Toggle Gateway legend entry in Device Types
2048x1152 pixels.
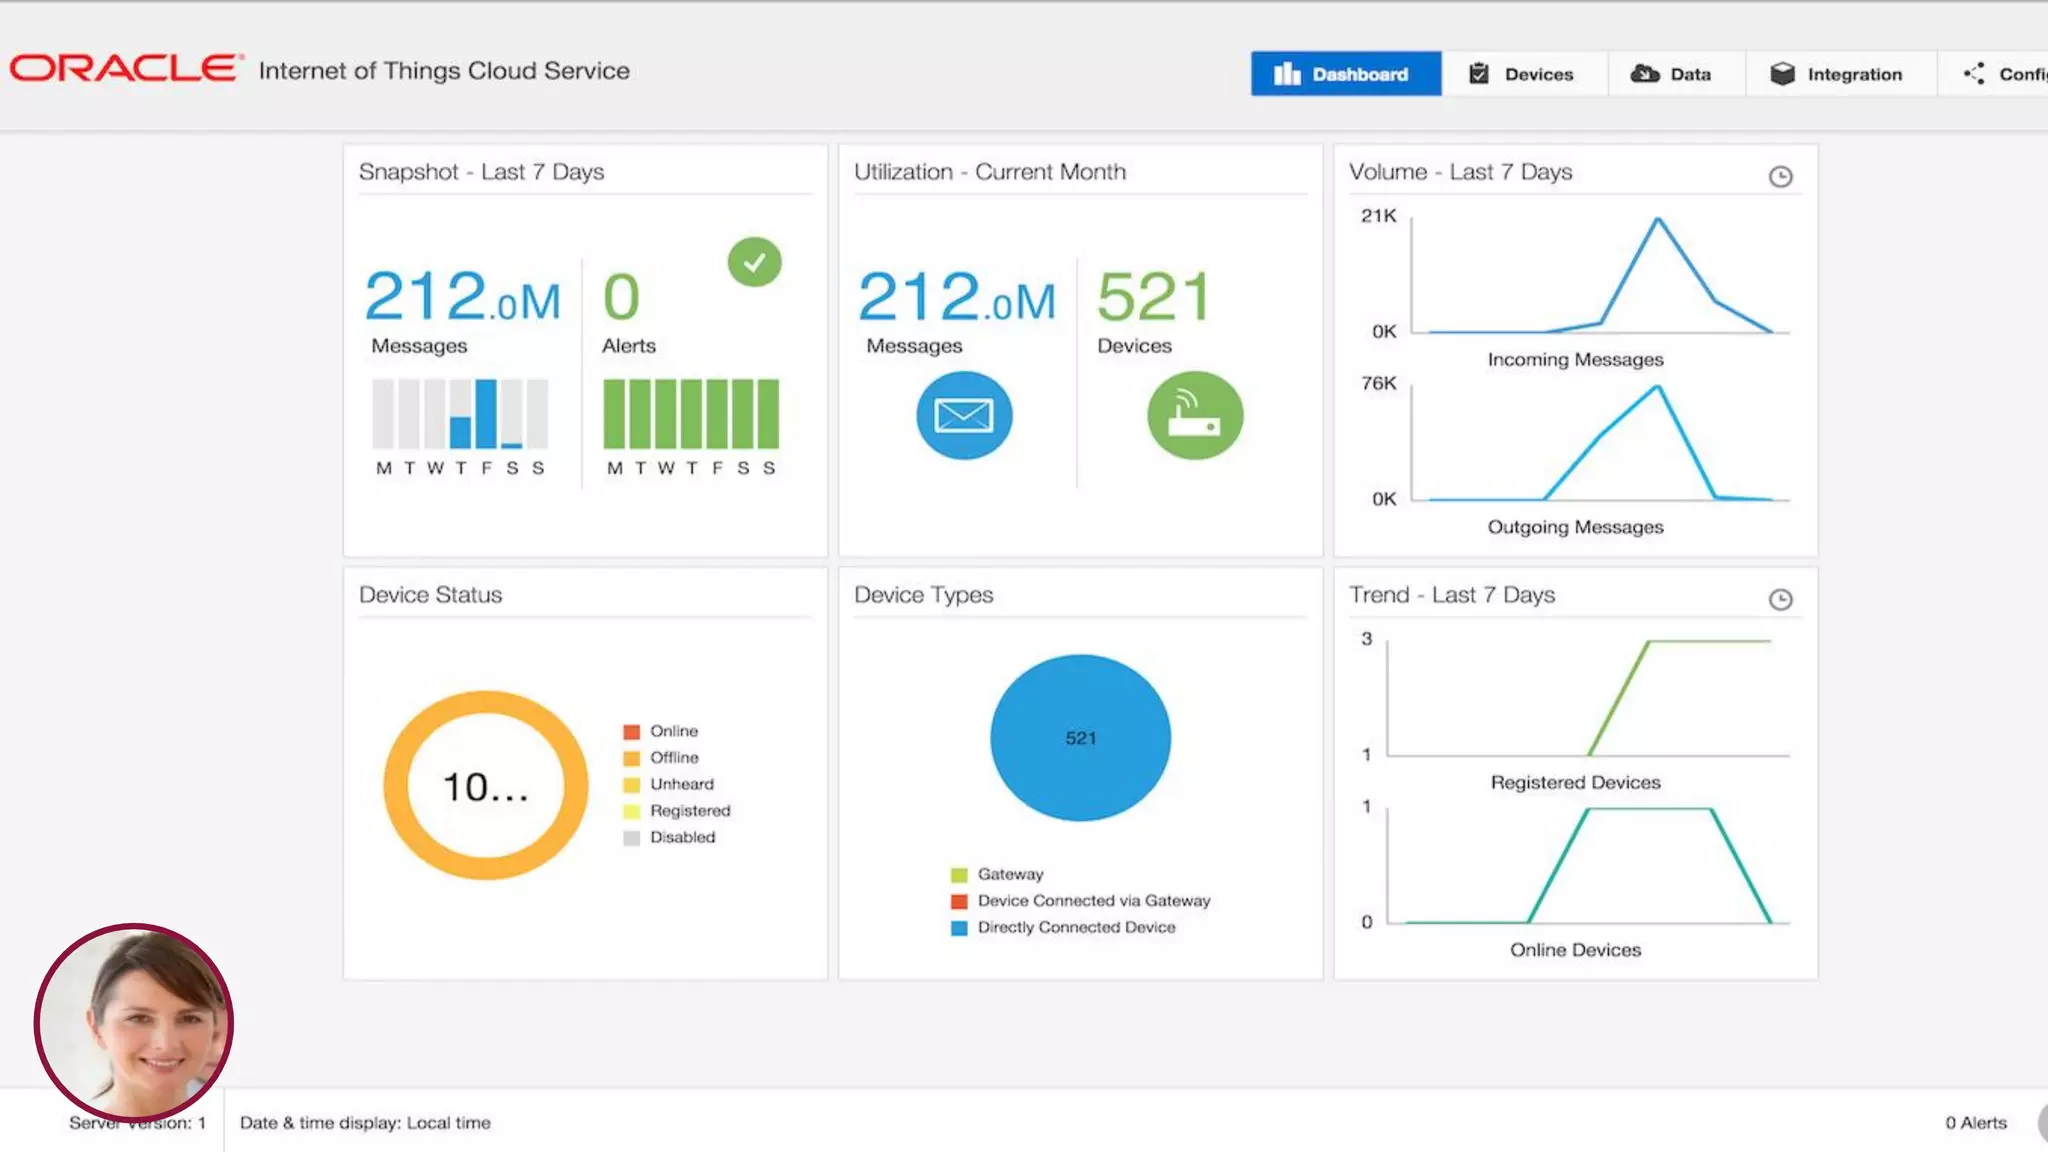(1009, 875)
